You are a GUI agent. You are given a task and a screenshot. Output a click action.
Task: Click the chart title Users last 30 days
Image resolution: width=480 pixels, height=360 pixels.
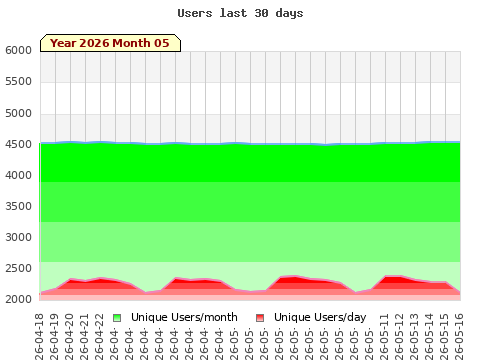[x=240, y=13]
